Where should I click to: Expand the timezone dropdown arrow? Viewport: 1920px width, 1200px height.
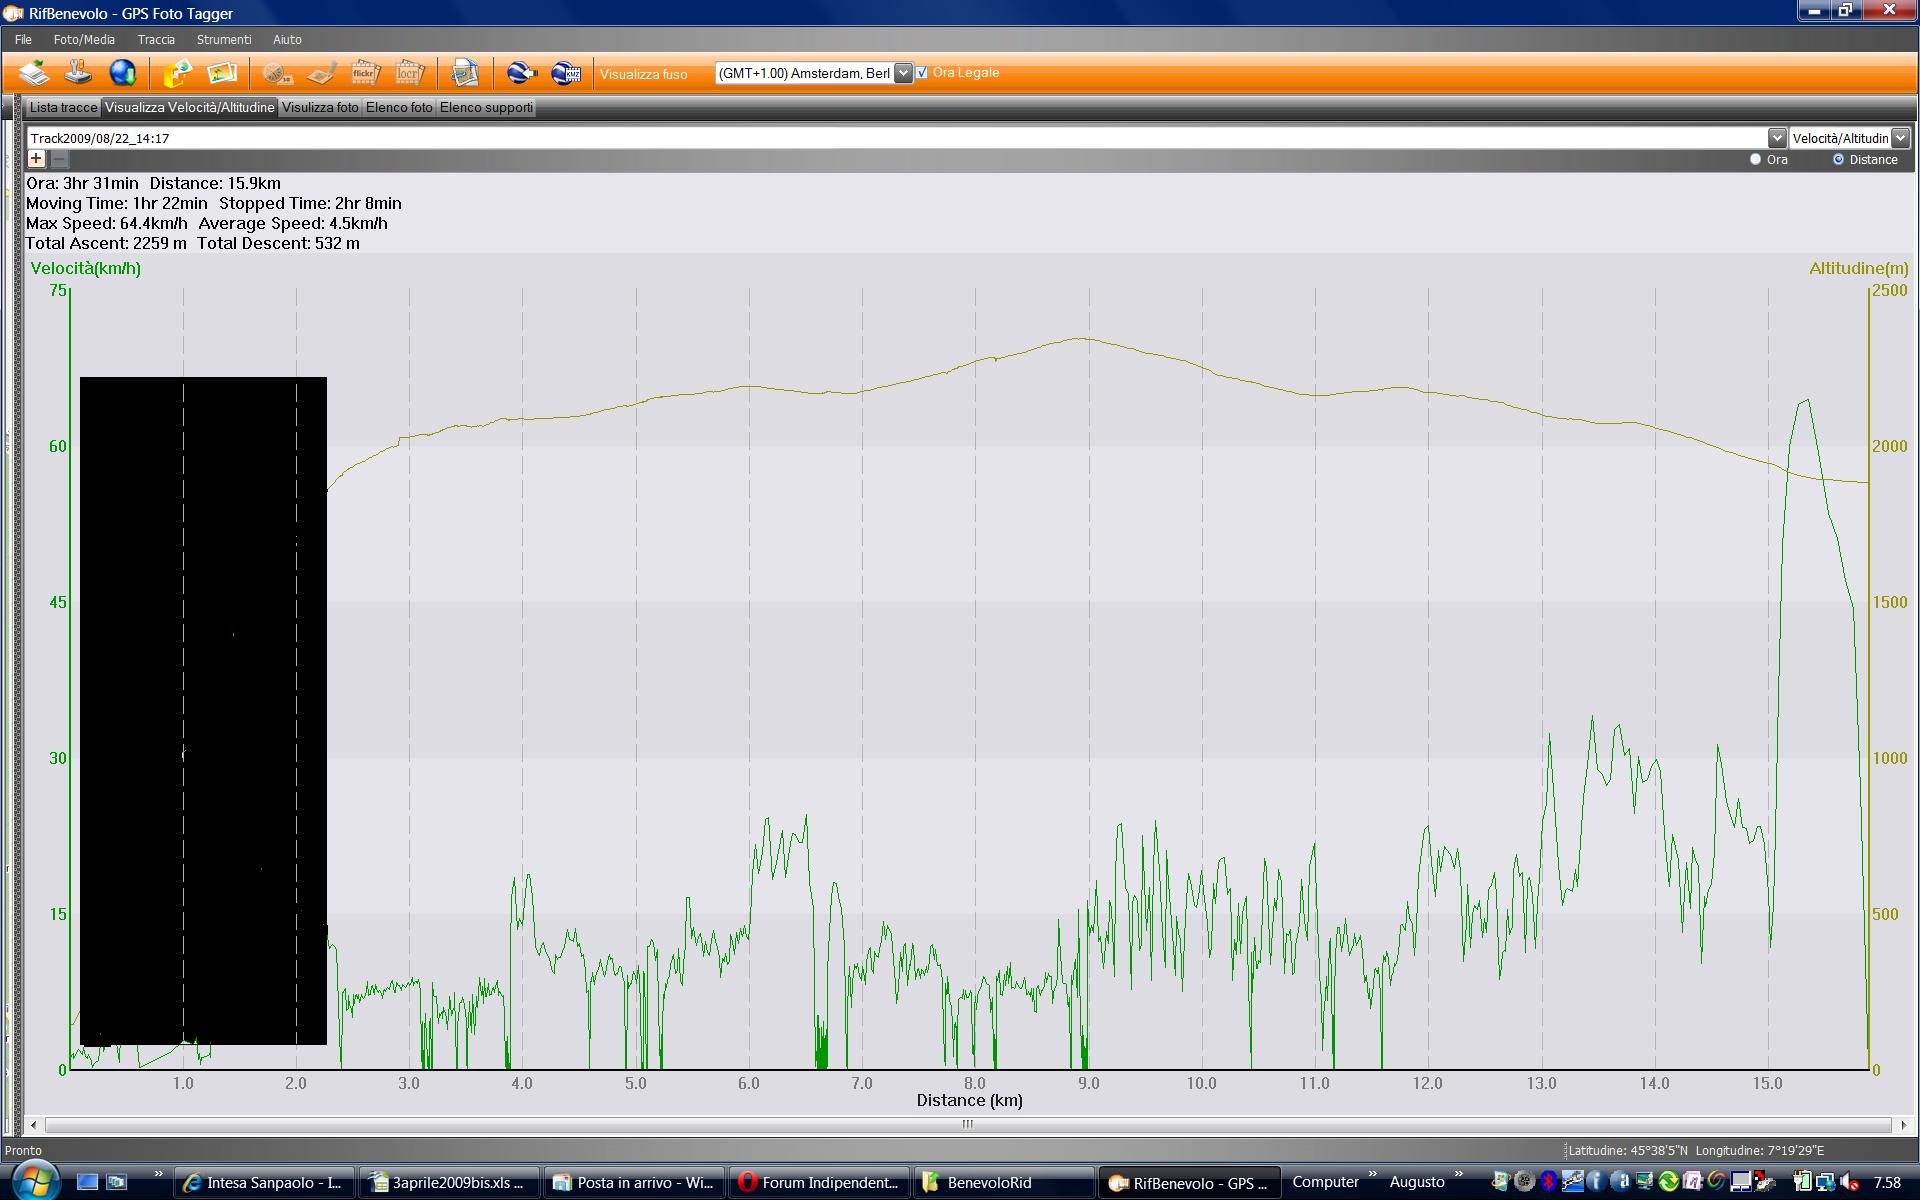point(903,73)
